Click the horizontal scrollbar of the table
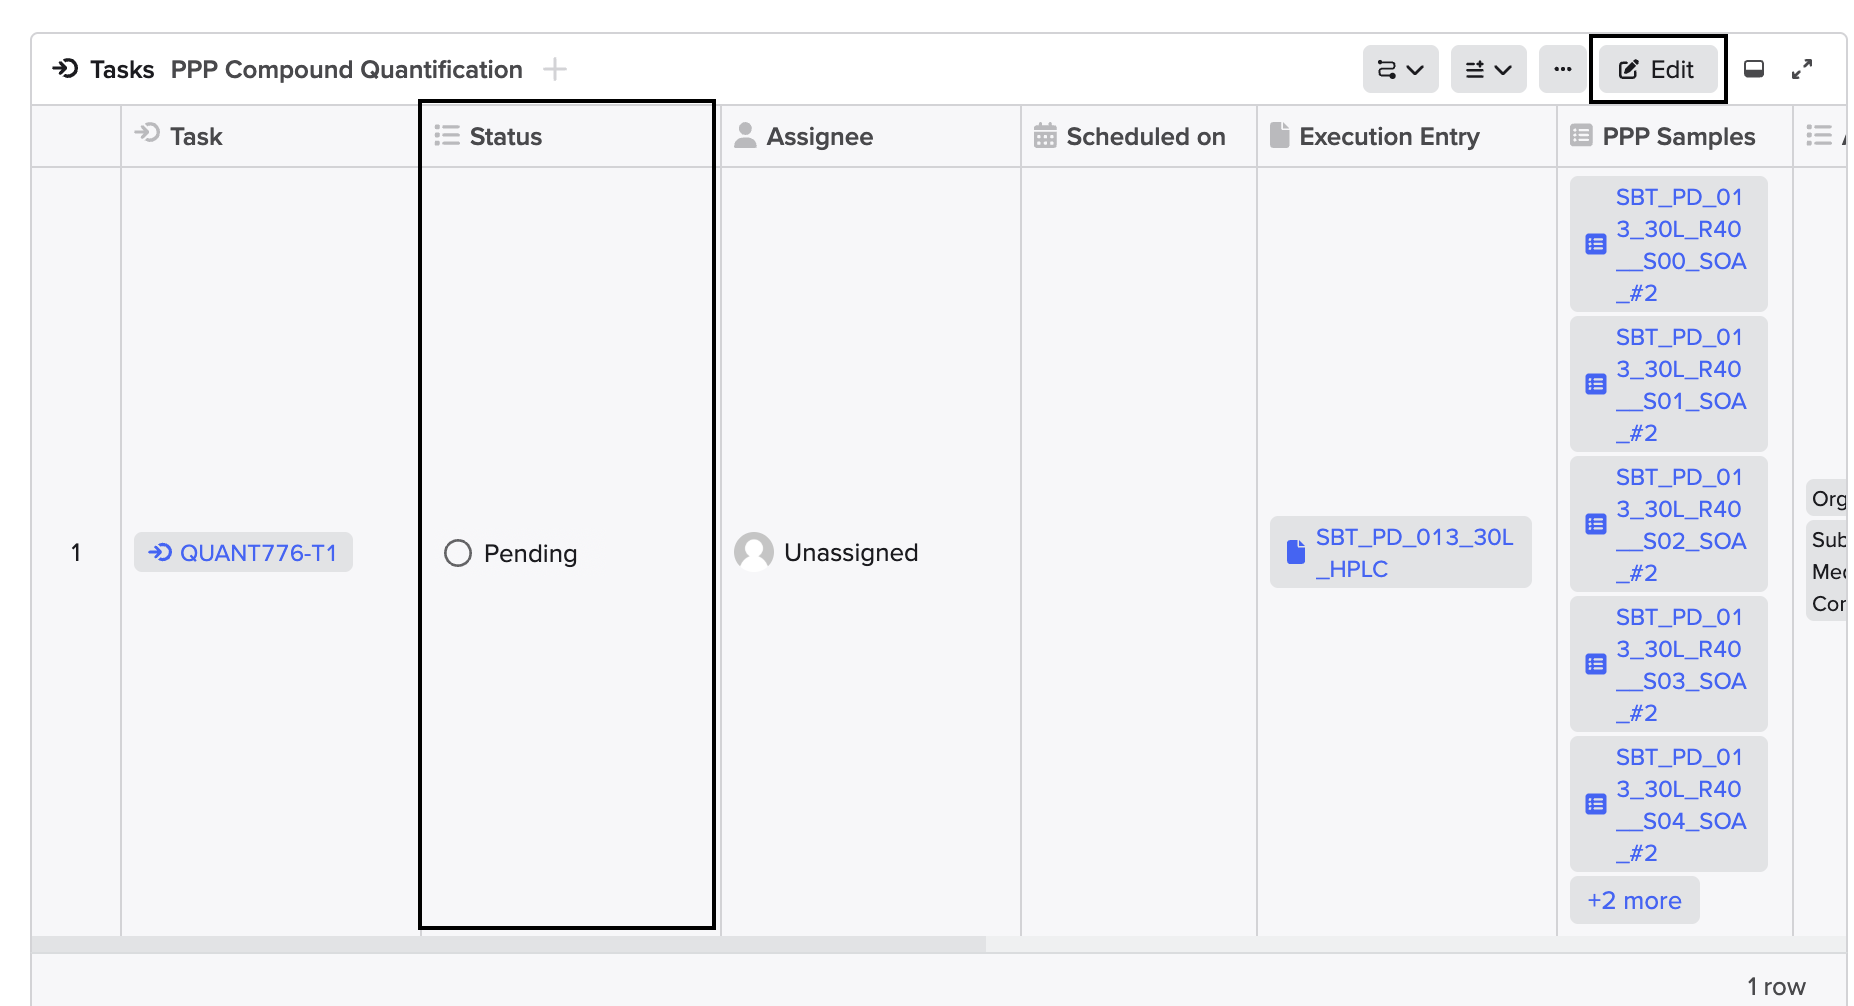Screen dimensions: 1854x1006 tap(509, 944)
